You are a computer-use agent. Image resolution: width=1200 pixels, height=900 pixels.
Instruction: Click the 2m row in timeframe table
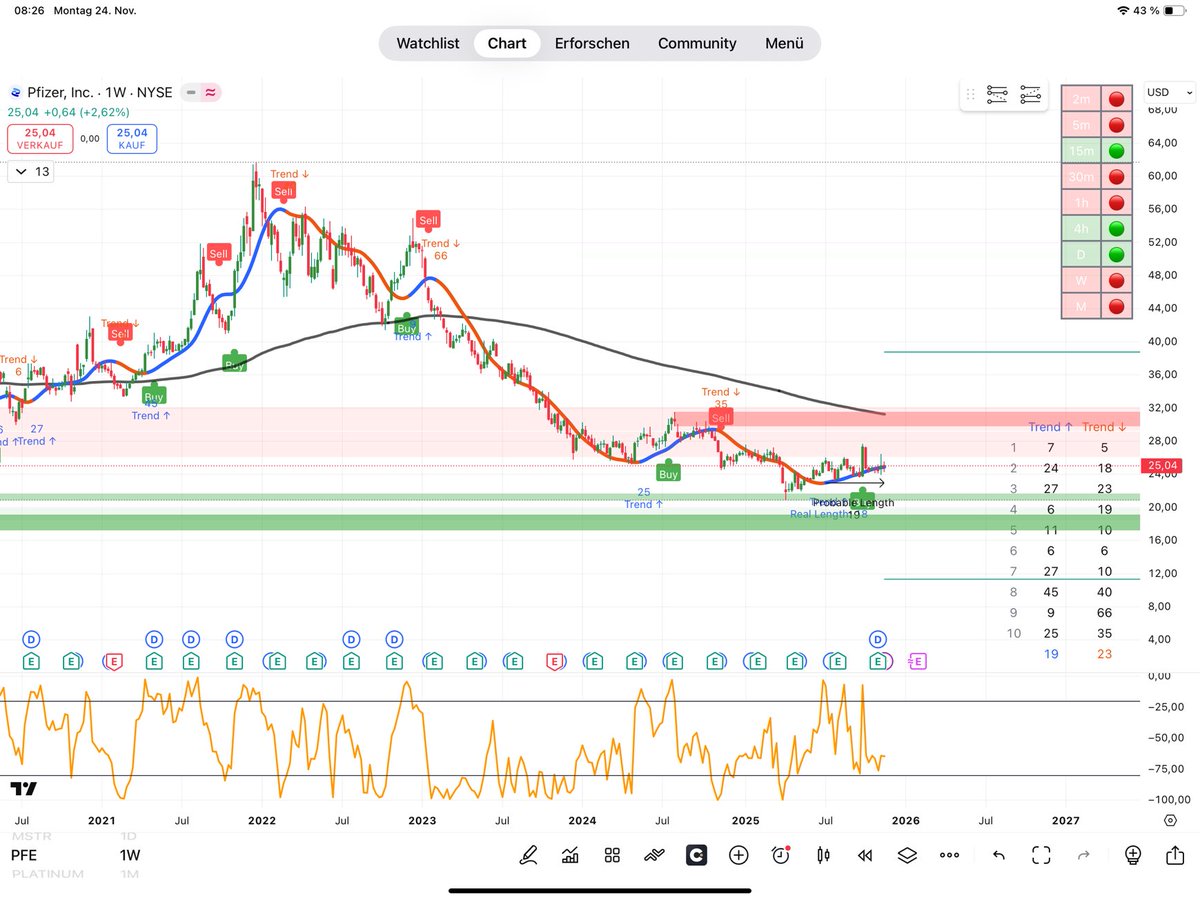[1098, 98]
